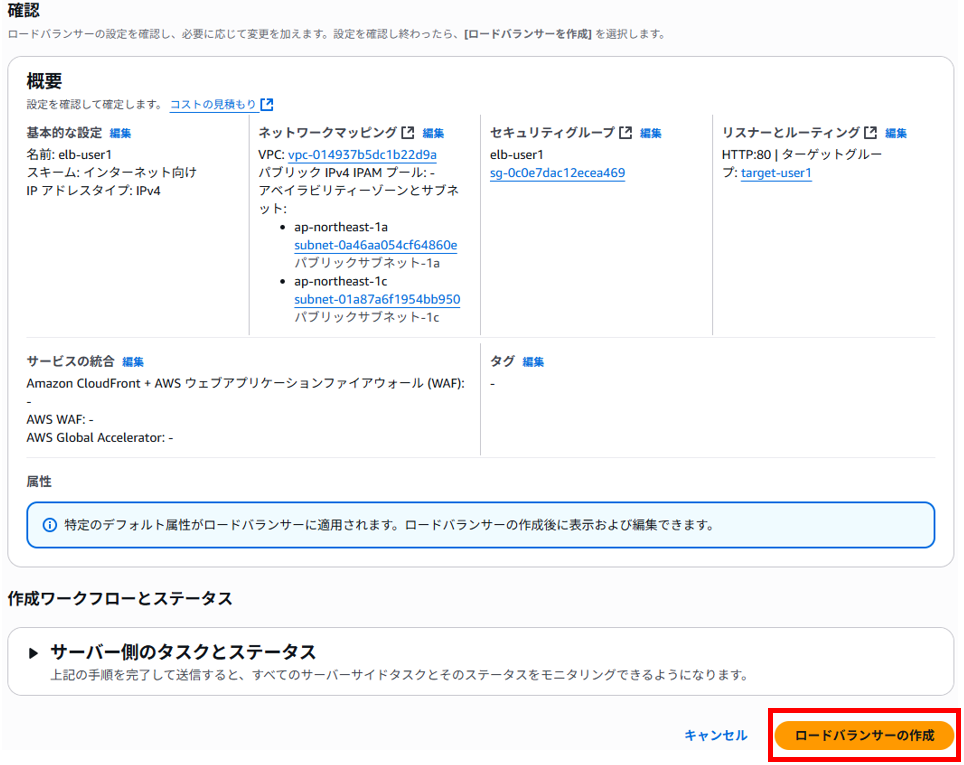Select パブリックサブネット-1c text
This screenshot has height=765, width=964.
pos(367,317)
